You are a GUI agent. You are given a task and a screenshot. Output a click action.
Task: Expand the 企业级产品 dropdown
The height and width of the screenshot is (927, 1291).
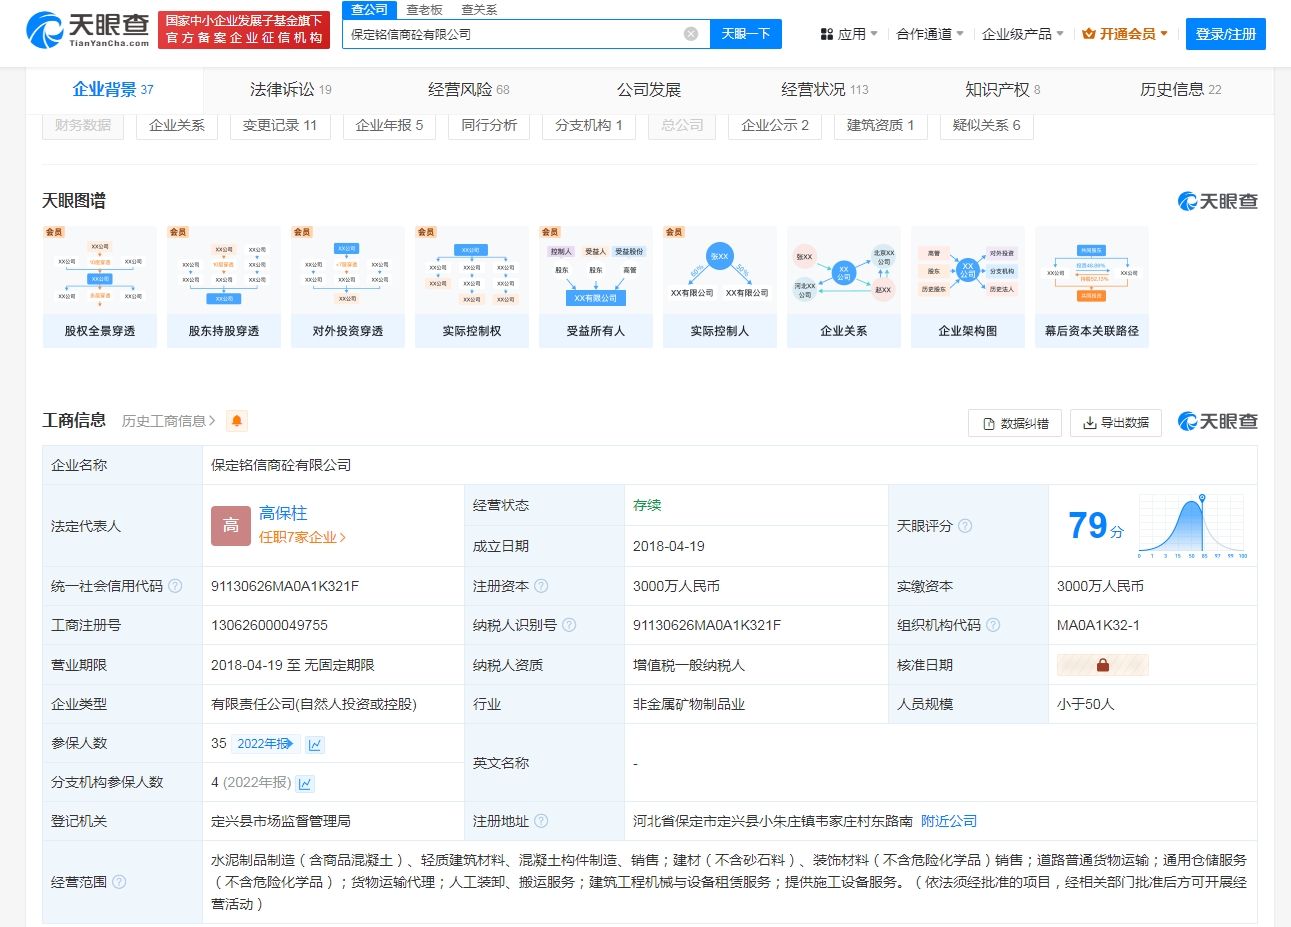pyautogui.click(x=1023, y=34)
